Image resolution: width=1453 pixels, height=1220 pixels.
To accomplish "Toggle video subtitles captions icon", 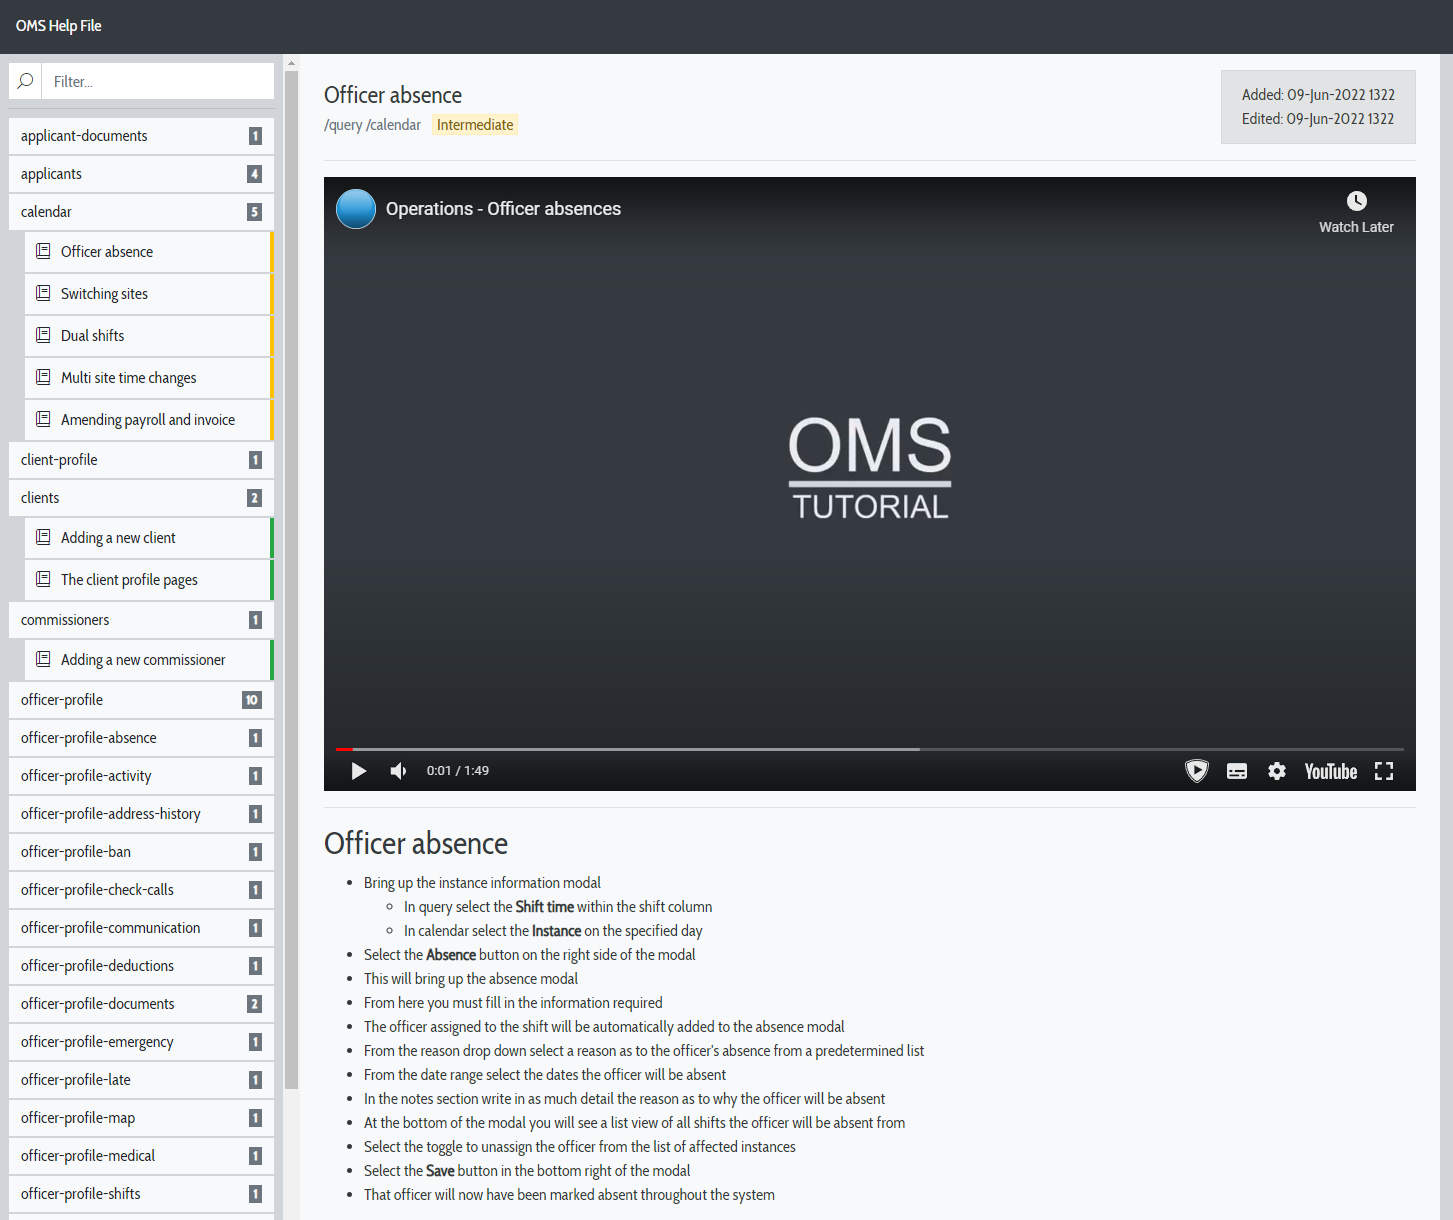I will pos(1237,771).
